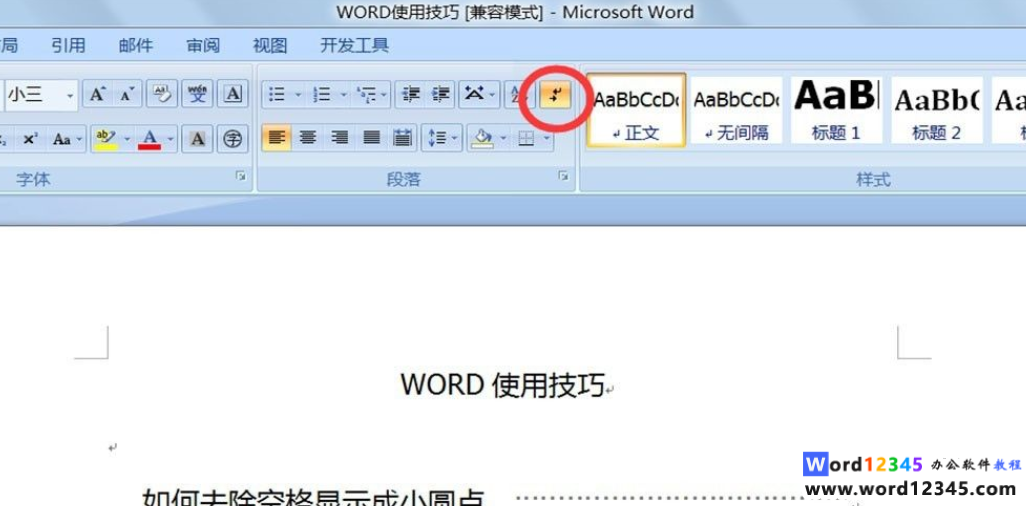
Task: Increase the paragraph indent
Action: 440,95
